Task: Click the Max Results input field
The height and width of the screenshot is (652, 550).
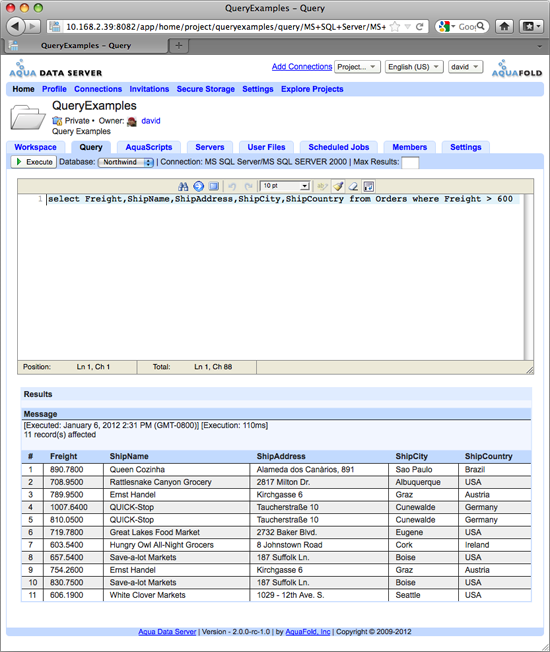Action: (410, 162)
